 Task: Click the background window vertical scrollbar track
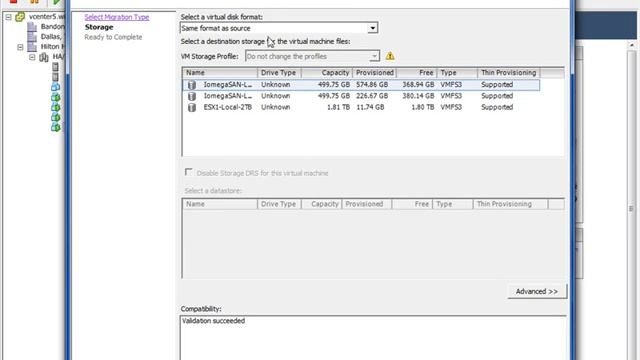[x=632, y=204]
